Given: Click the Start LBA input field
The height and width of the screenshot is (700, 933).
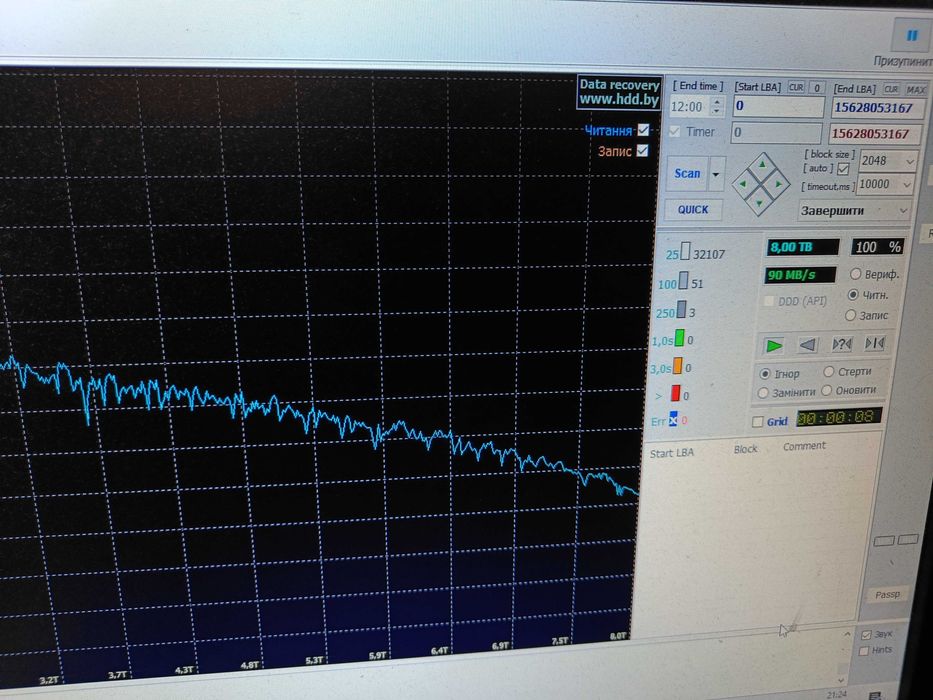Looking at the screenshot, I should (779, 107).
